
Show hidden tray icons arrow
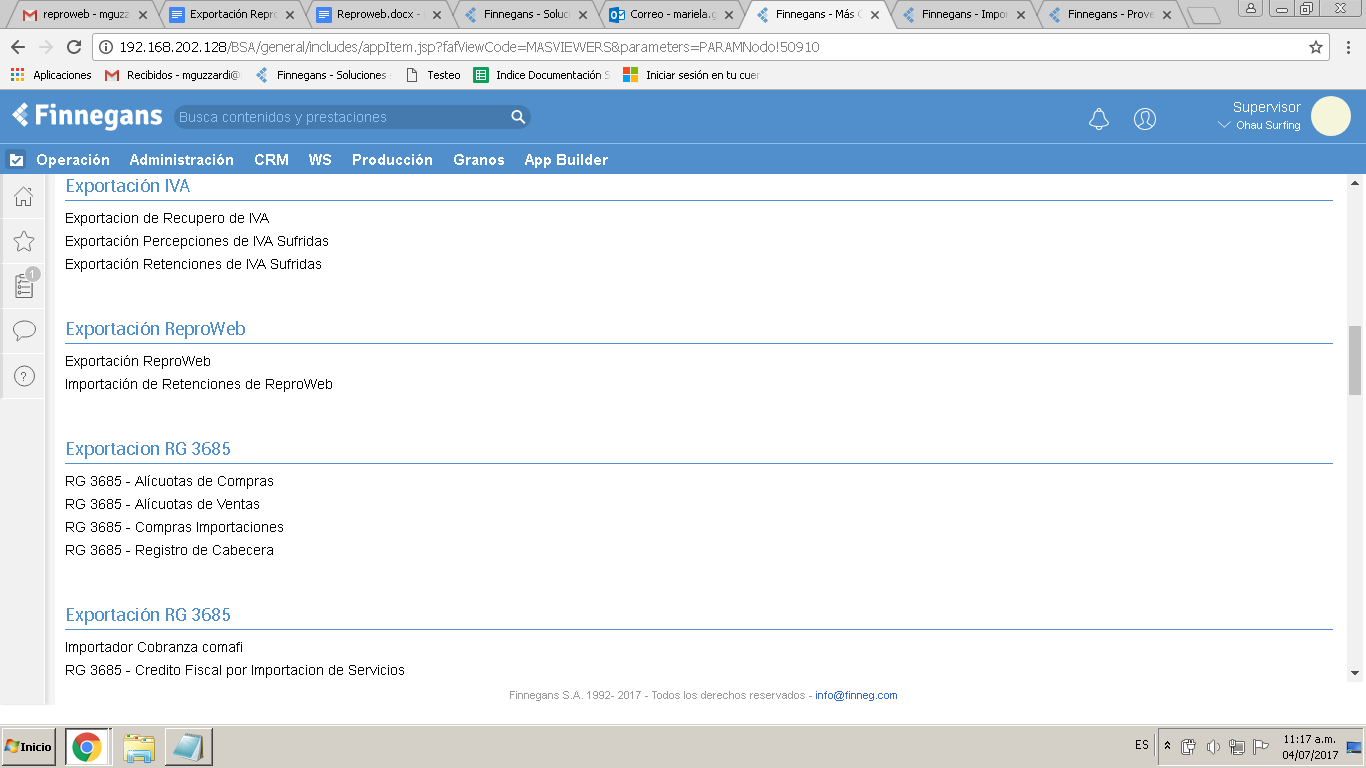(x=1167, y=746)
